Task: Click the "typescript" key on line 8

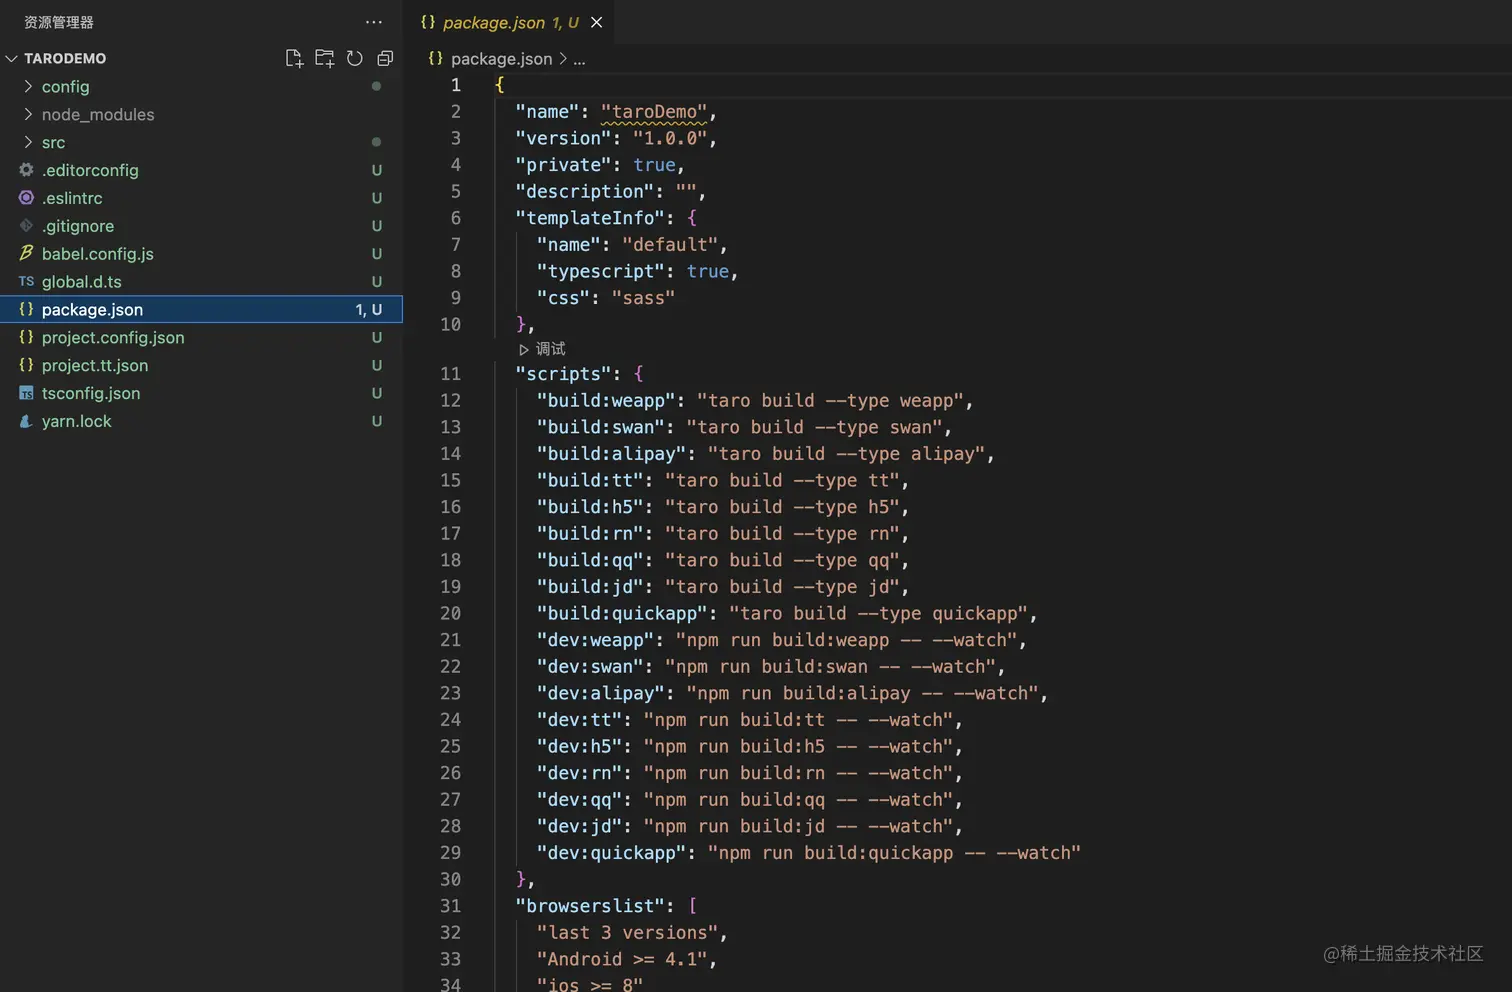Action: tap(601, 271)
